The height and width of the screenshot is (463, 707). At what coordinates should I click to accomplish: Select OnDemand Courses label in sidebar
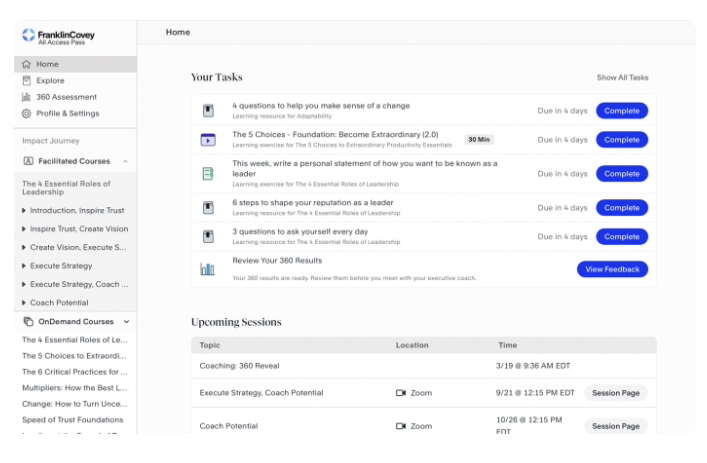click(x=76, y=321)
